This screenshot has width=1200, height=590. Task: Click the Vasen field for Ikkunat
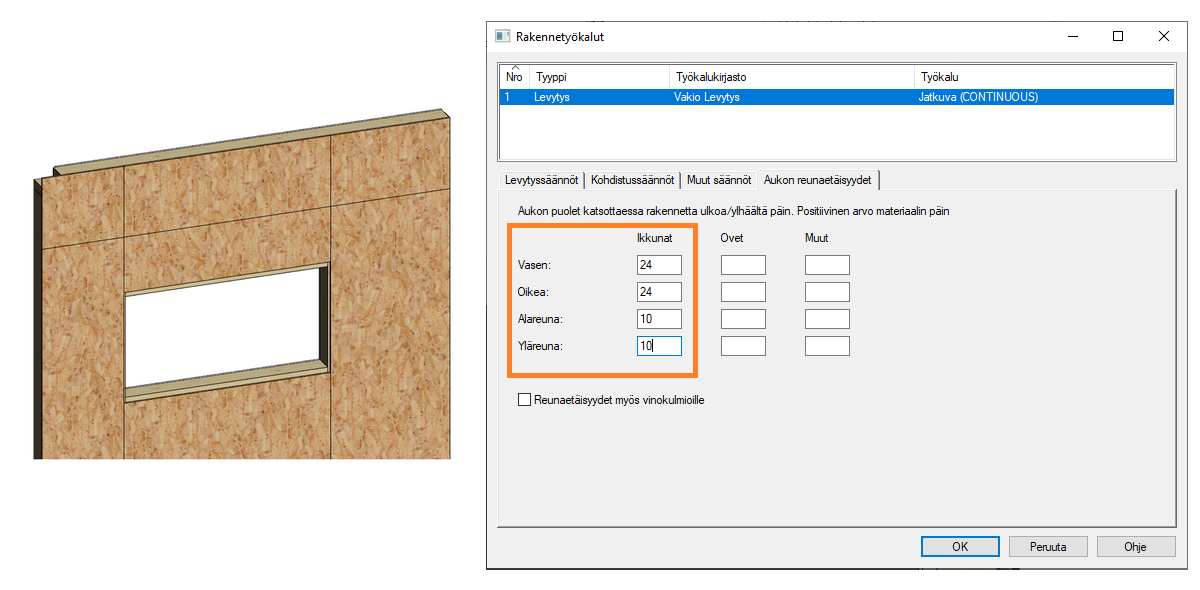659,265
